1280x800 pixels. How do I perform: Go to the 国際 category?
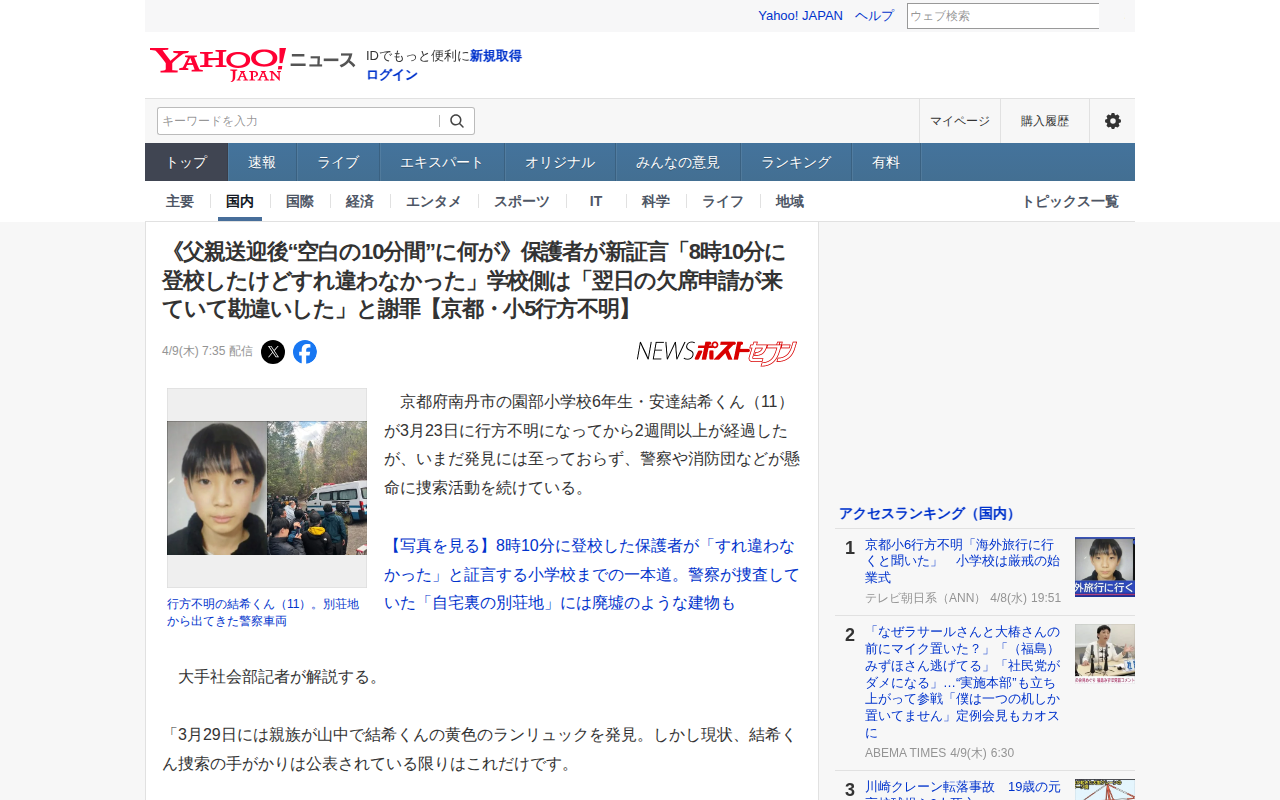coord(300,201)
